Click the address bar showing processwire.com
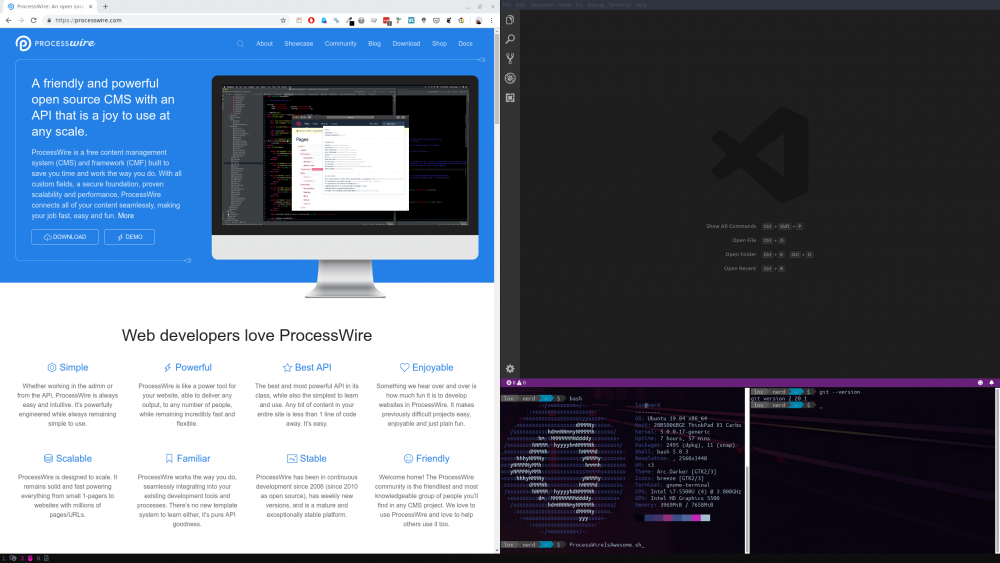Image resolution: width=1000 pixels, height=563 pixels. click(x=160, y=20)
